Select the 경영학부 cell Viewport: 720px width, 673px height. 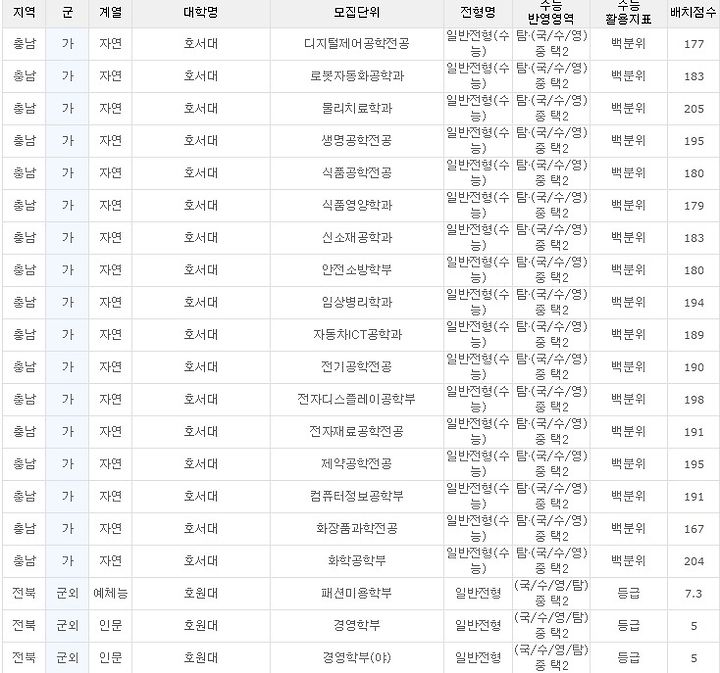[357, 626]
